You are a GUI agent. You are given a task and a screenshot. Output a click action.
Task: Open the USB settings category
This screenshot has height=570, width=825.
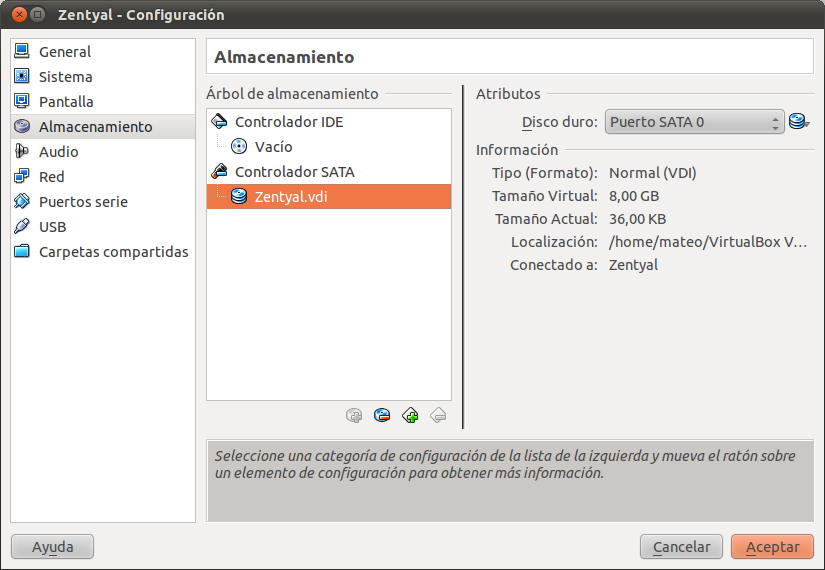click(103, 227)
